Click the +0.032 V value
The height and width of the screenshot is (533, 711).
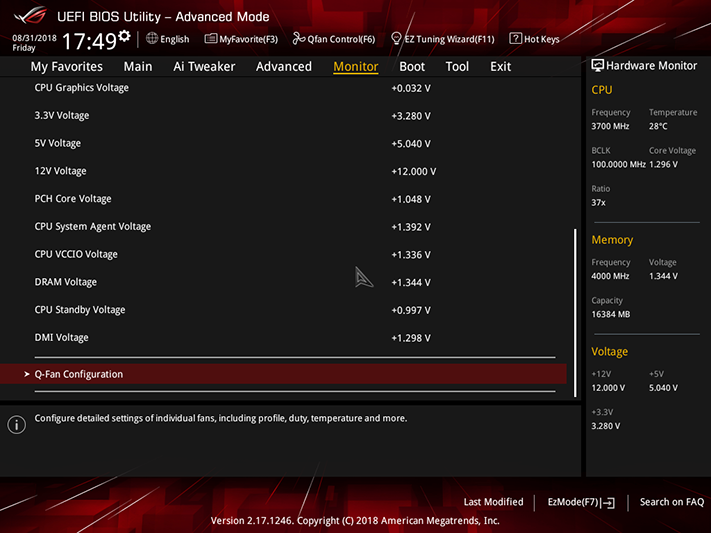411,88
